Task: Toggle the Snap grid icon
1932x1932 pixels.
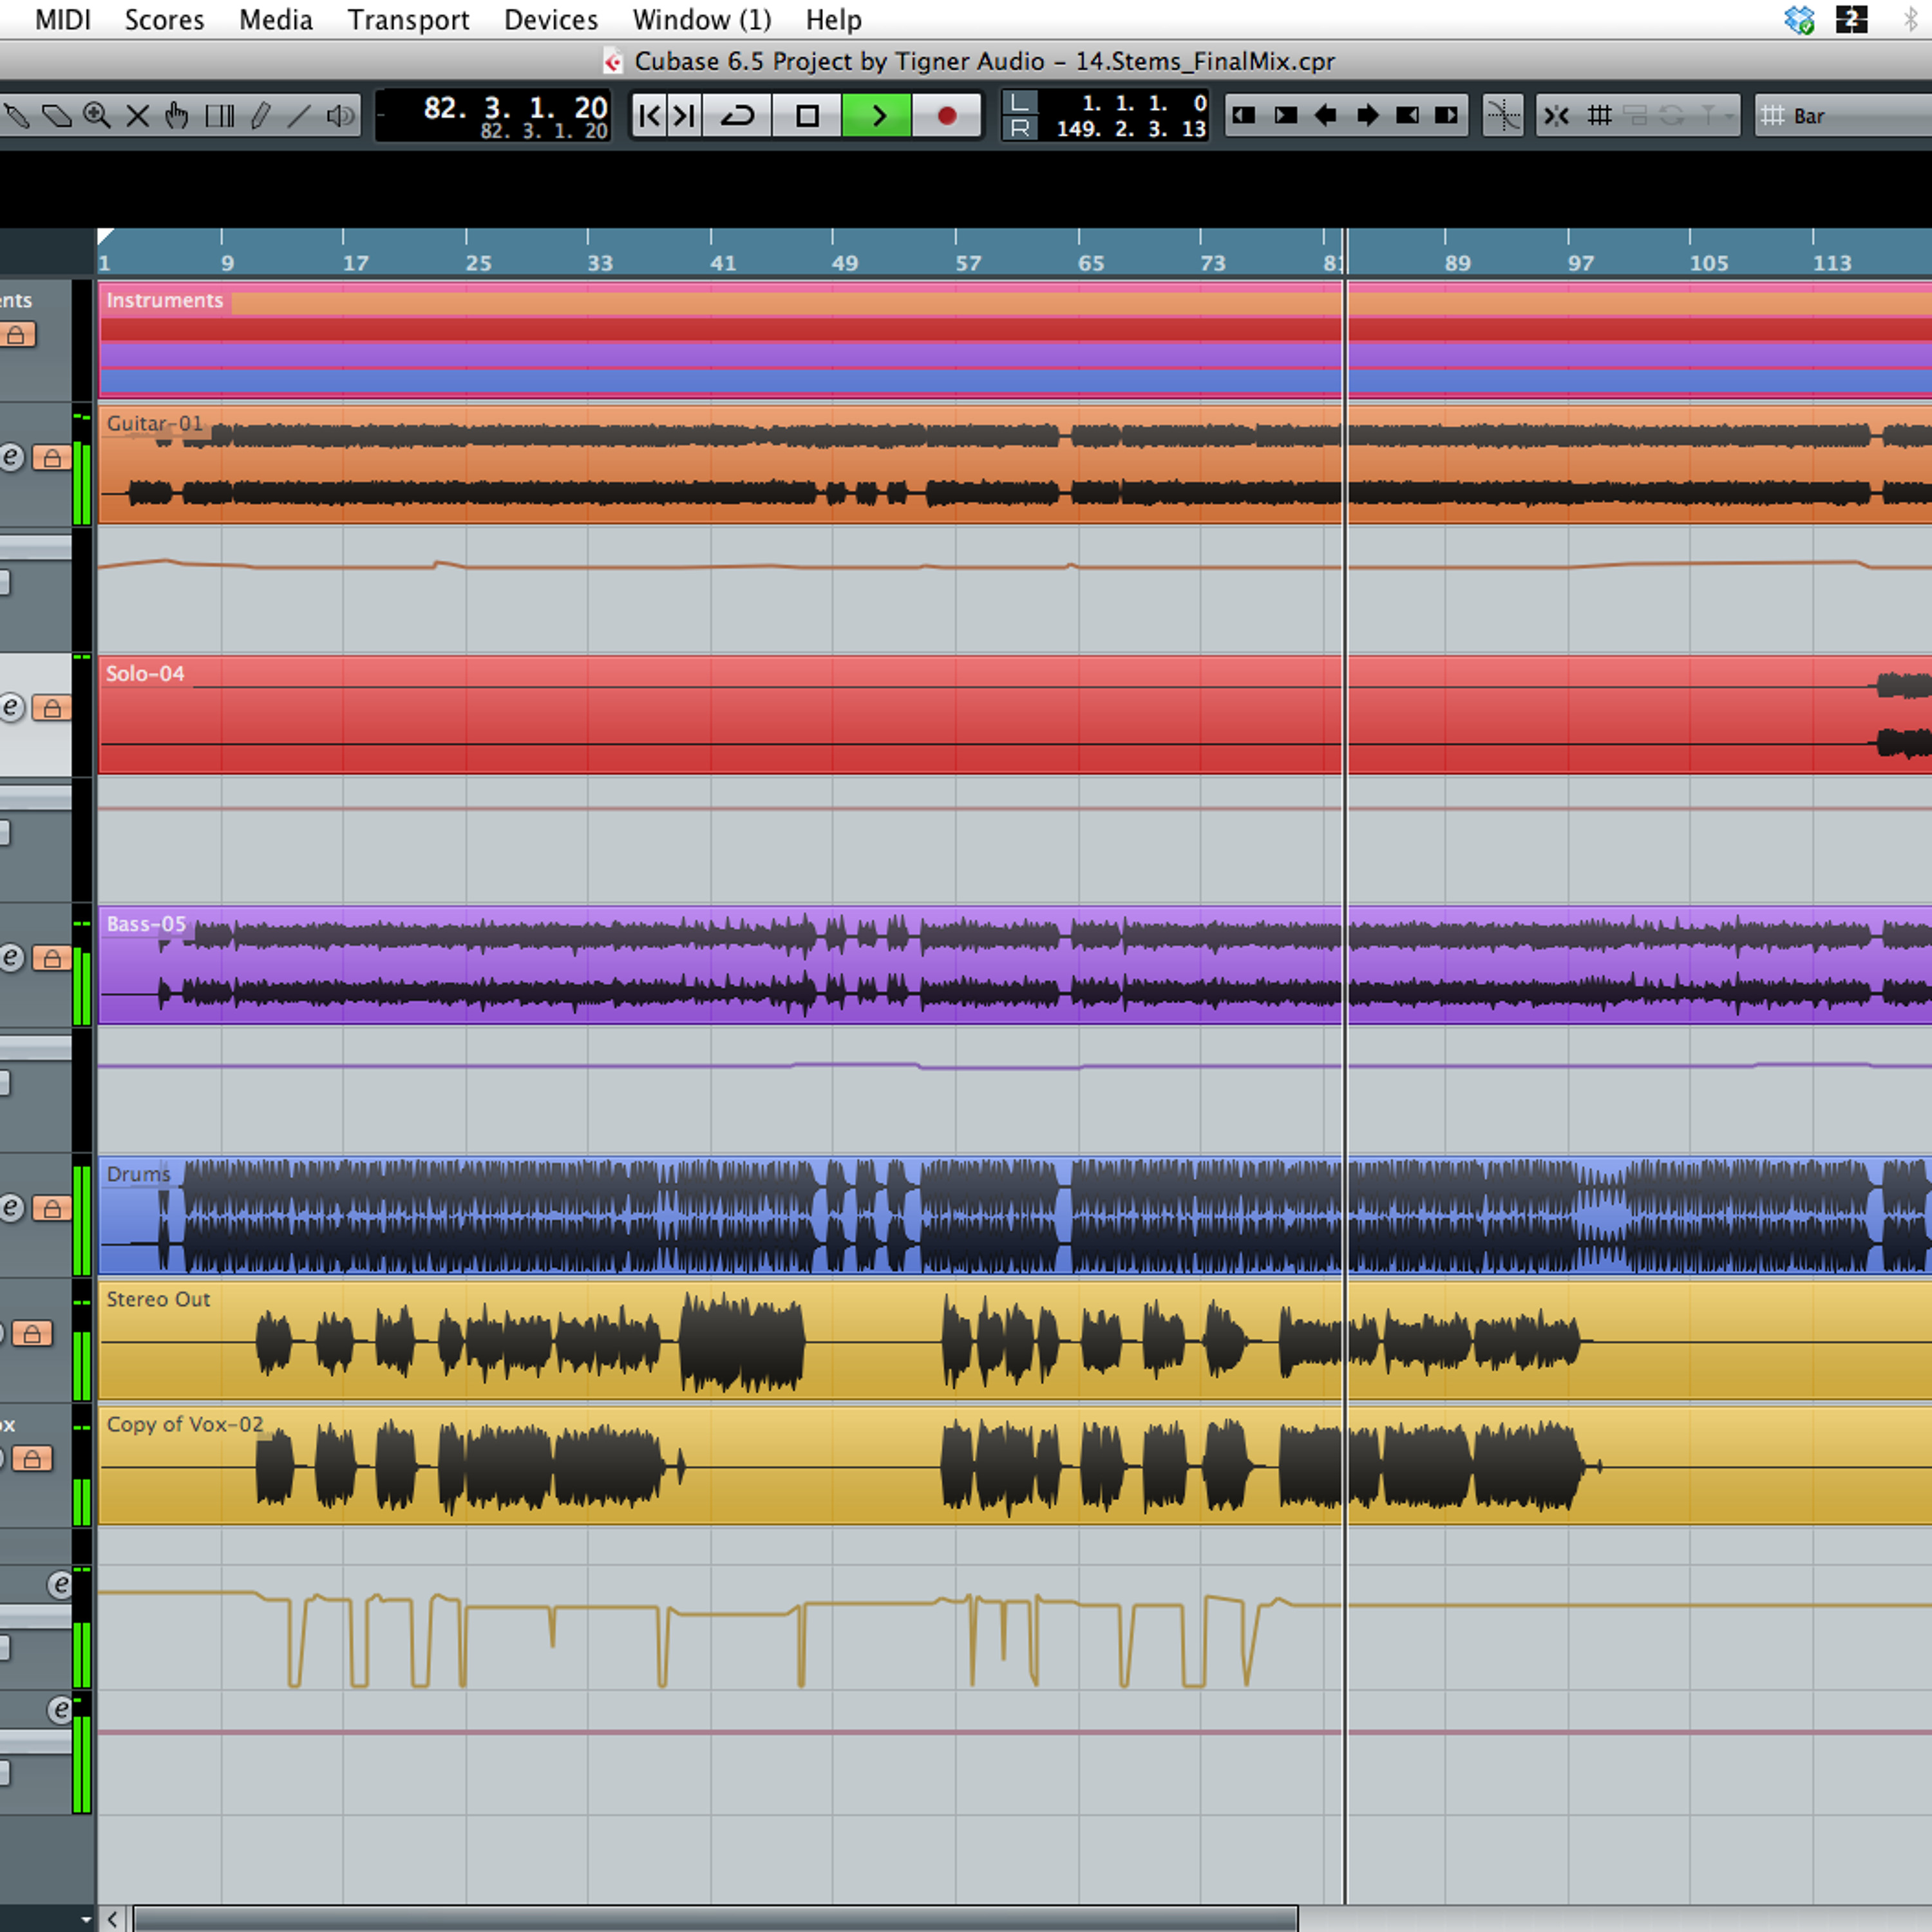Action: (x=1600, y=116)
